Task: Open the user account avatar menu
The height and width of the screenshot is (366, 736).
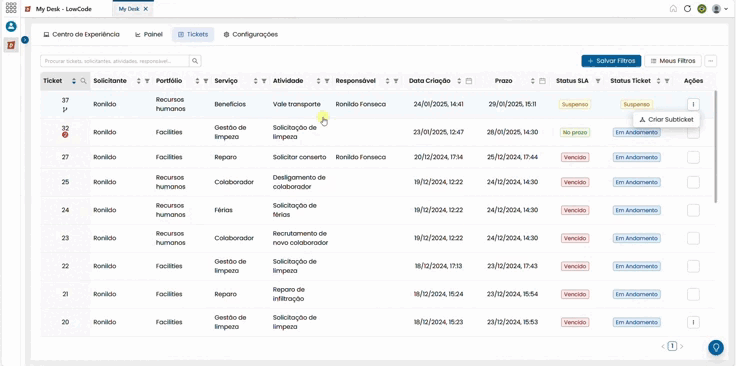Action: (x=719, y=8)
